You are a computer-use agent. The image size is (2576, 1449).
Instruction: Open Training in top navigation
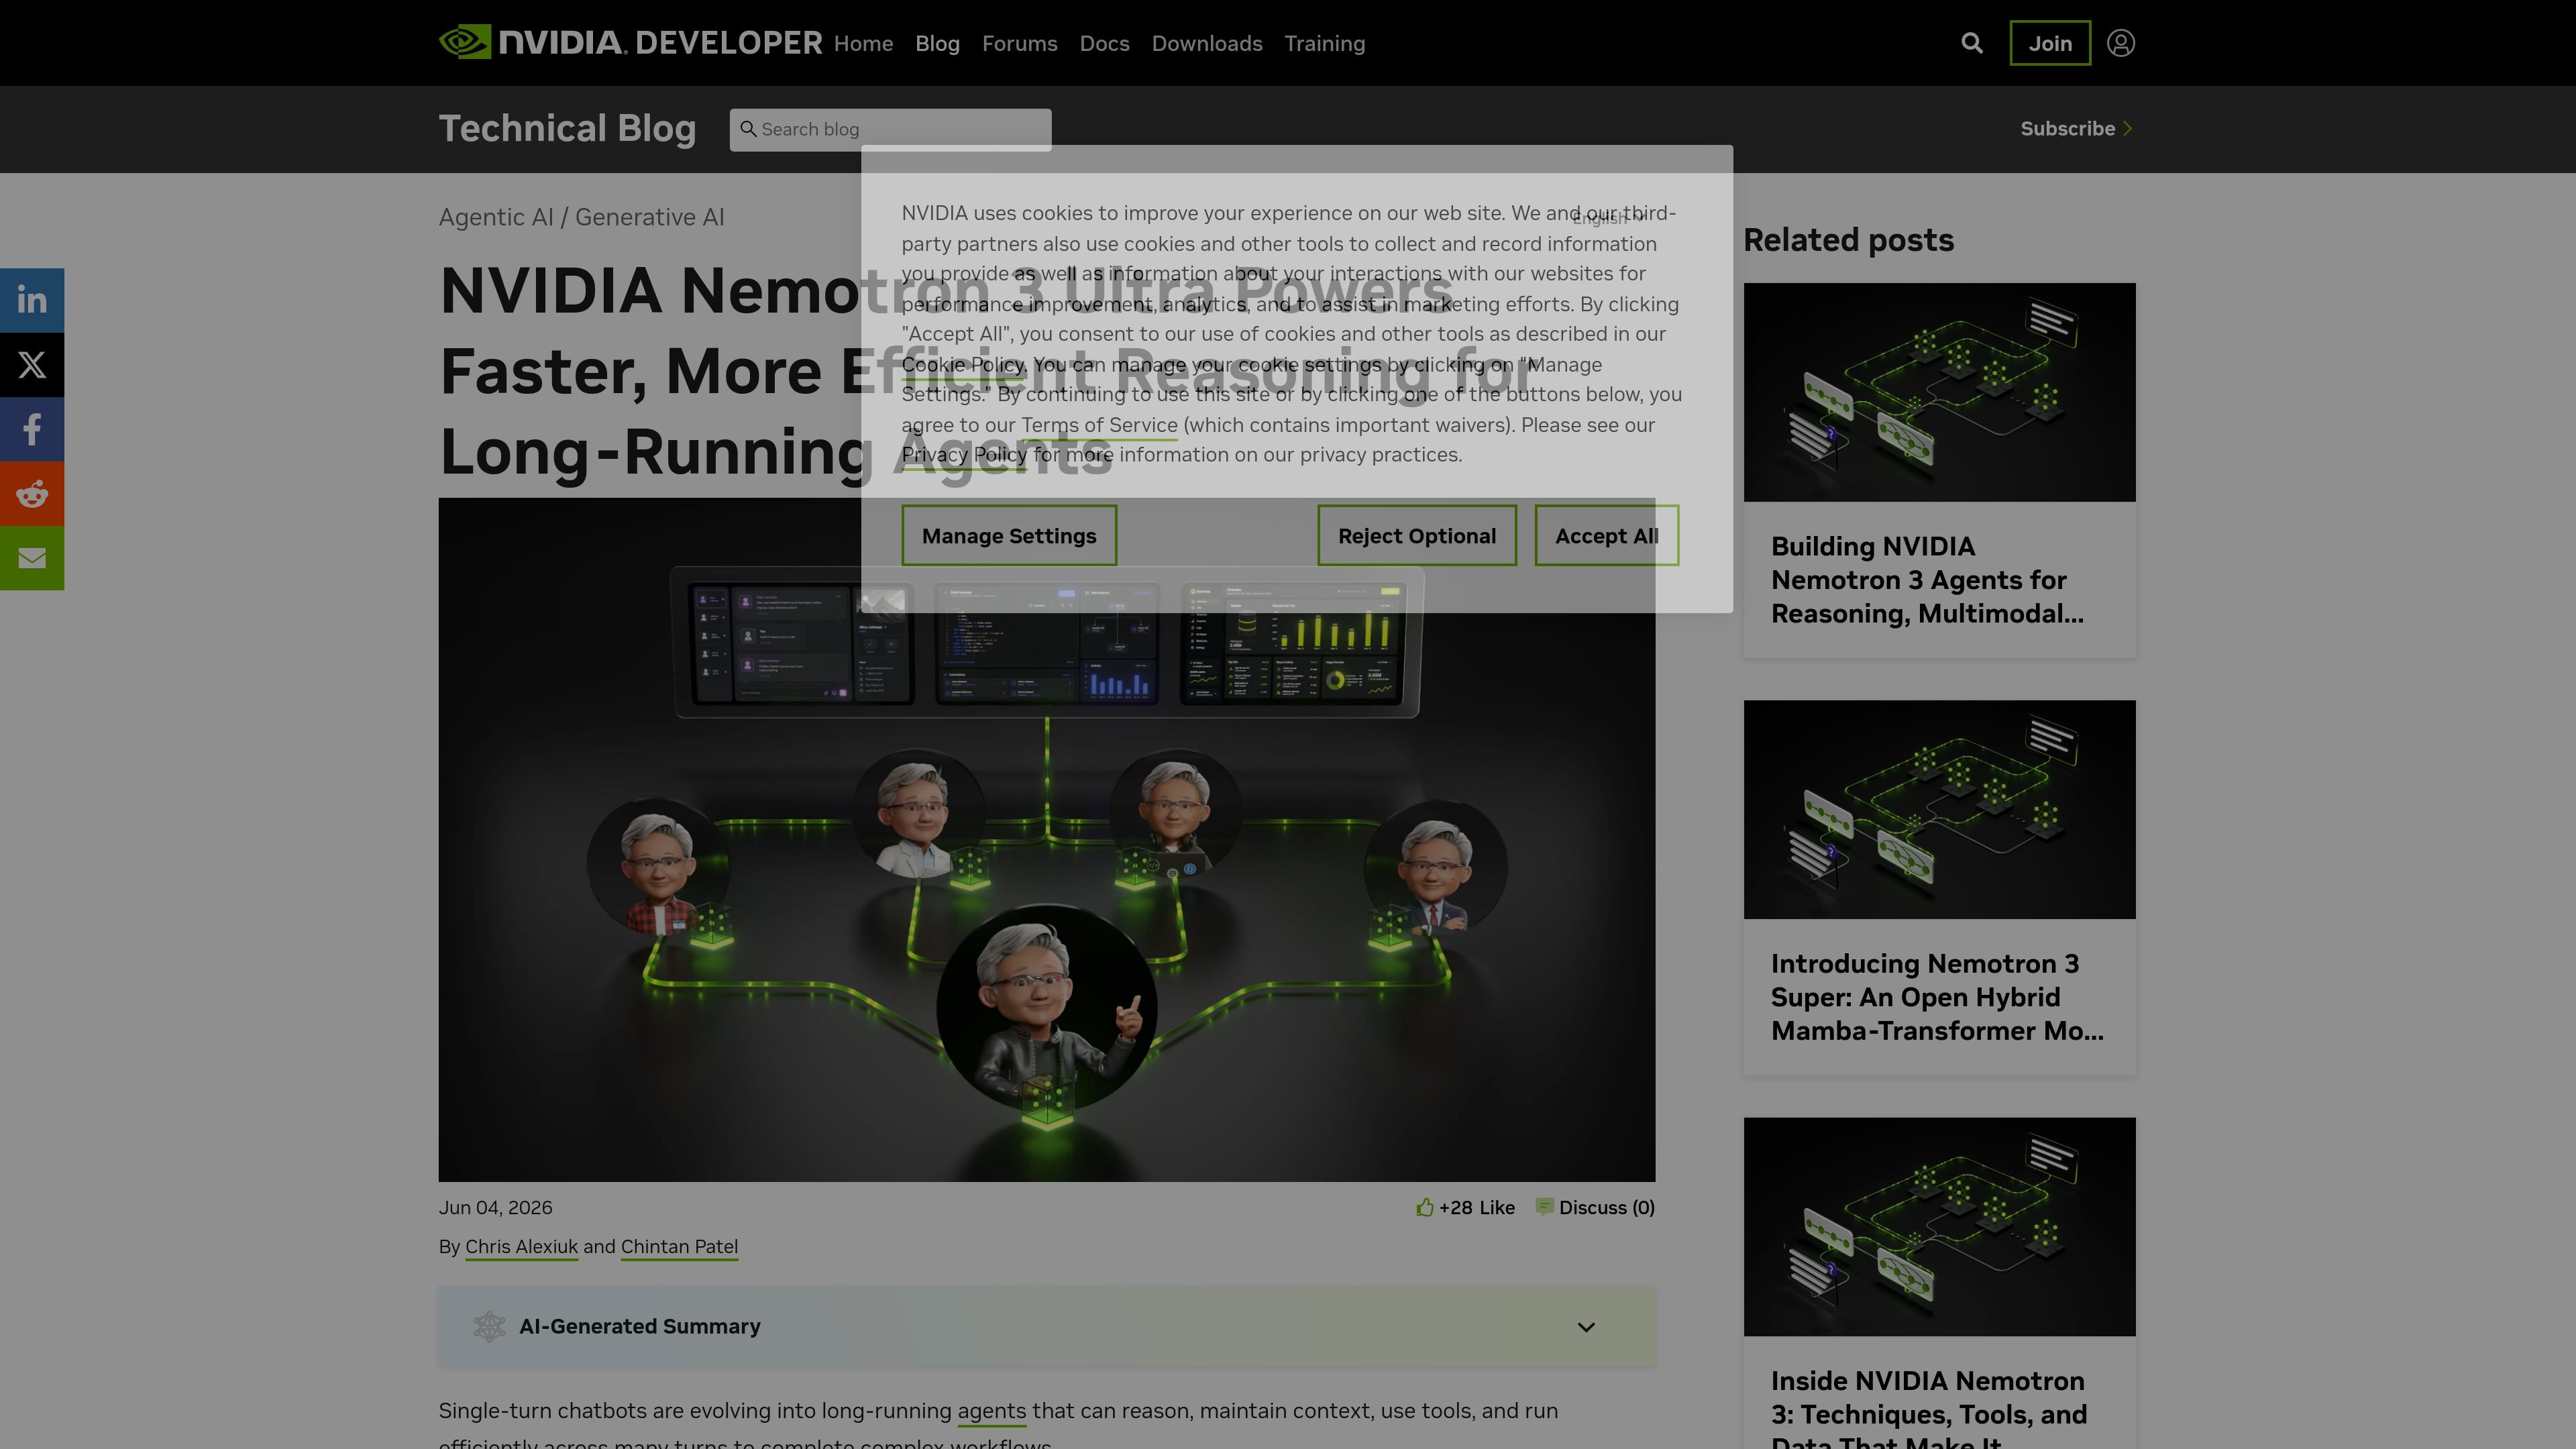(1324, 43)
